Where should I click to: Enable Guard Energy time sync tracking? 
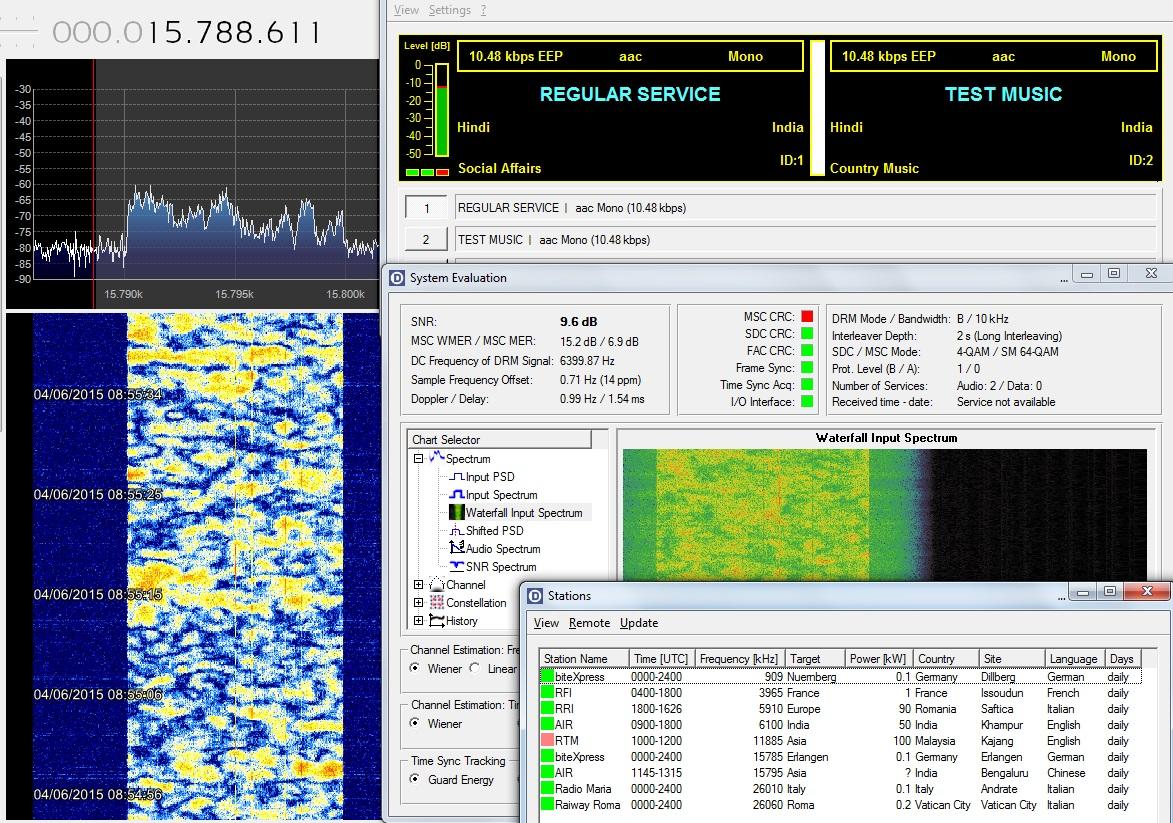pyautogui.click(x=416, y=780)
